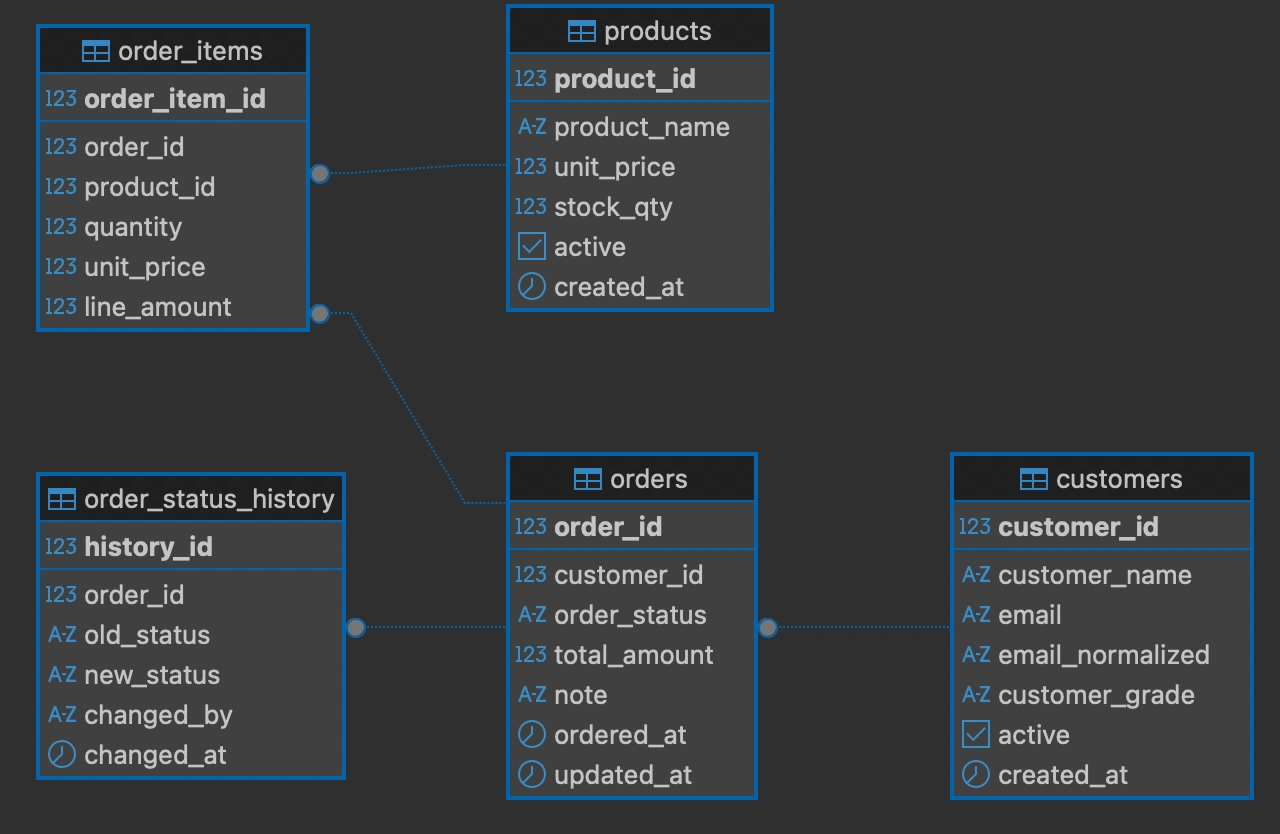This screenshot has height=834, width=1280.
Task: Click the boolean checkbox icon beside customers active
Action: tap(975, 734)
